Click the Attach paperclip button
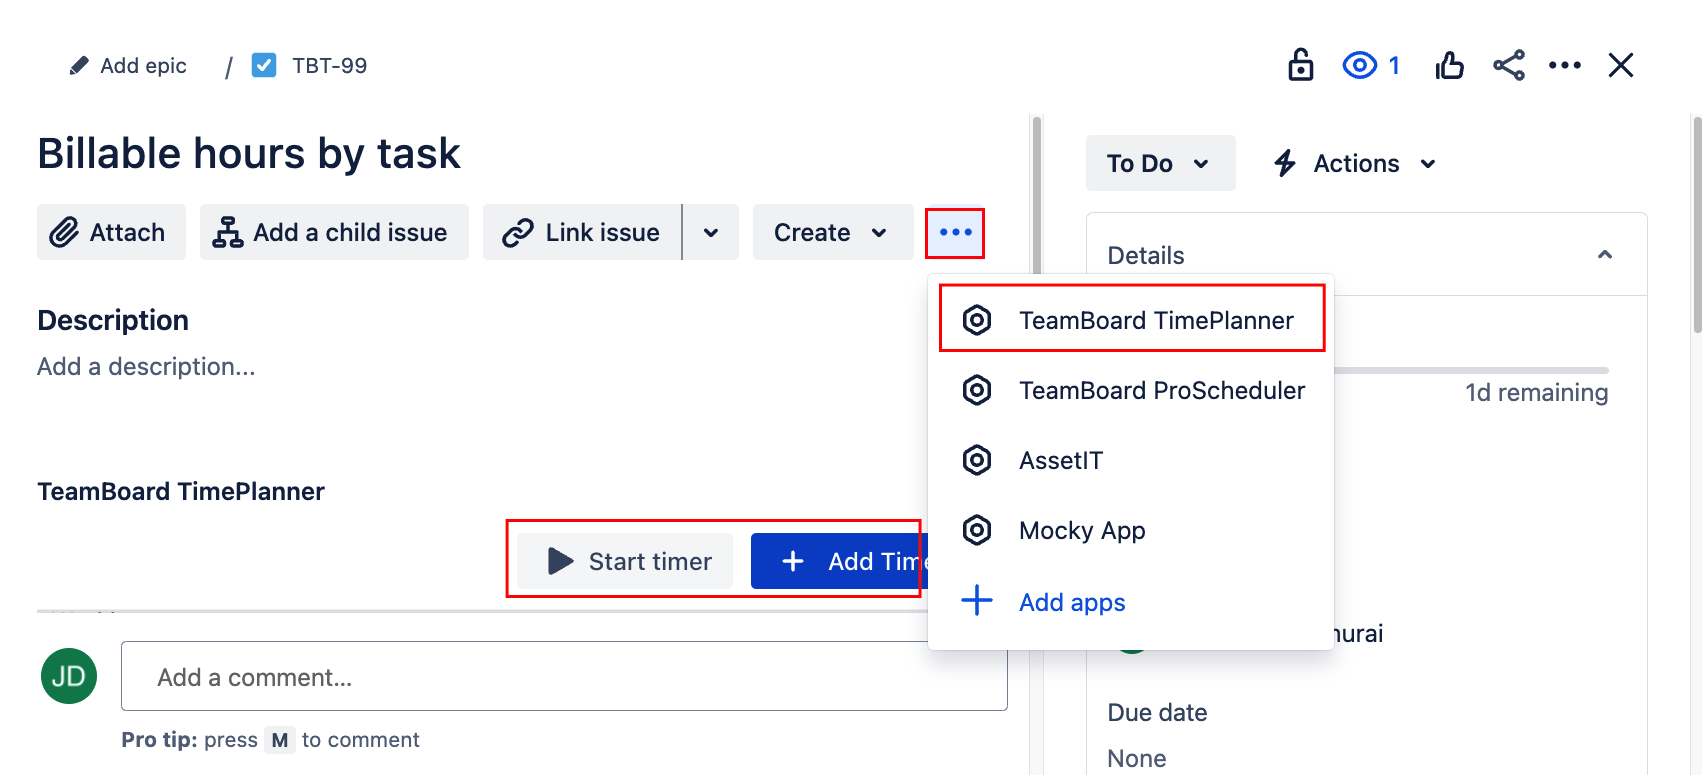The width and height of the screenshot is (1702, 775). (111, 232)
